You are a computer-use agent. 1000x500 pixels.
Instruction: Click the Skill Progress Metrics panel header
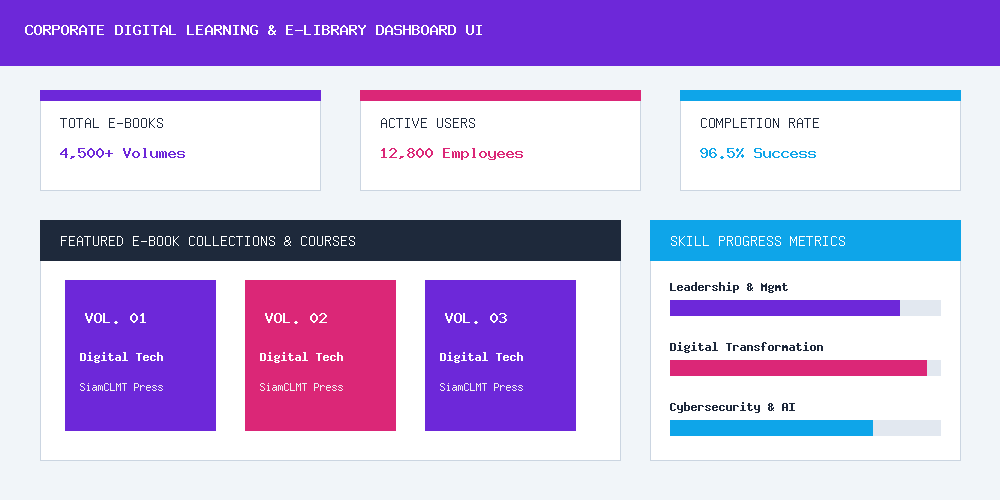click(x=805, y=240)
